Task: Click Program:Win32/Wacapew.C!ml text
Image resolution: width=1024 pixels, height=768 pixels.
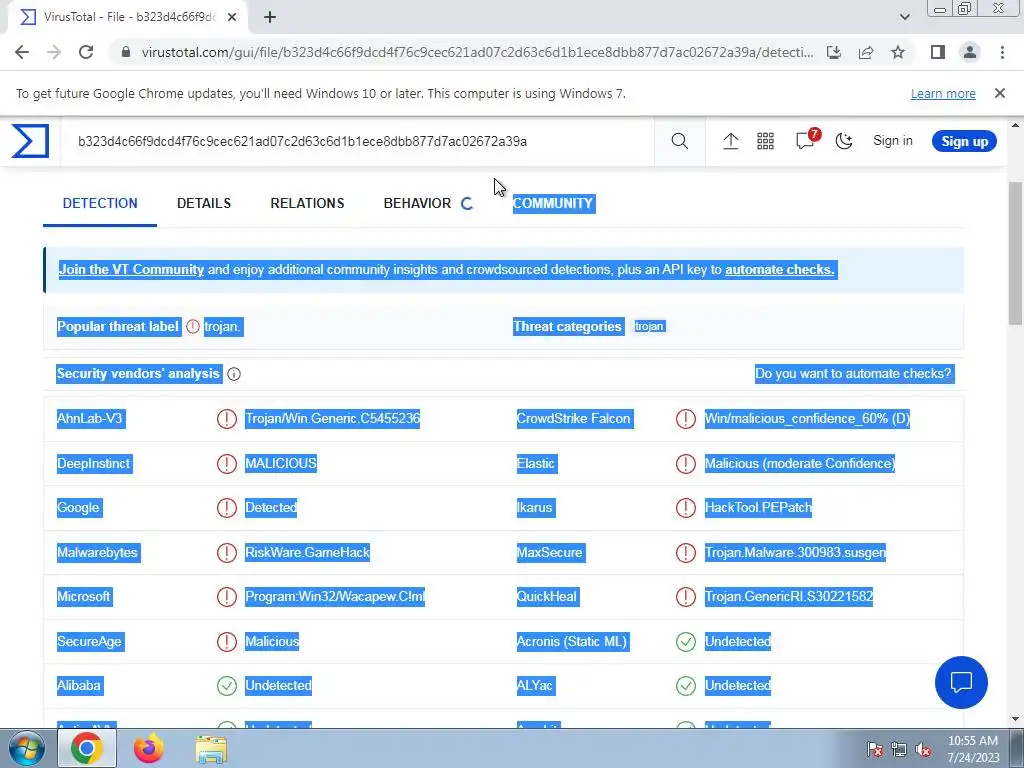Action: [335, 597]
